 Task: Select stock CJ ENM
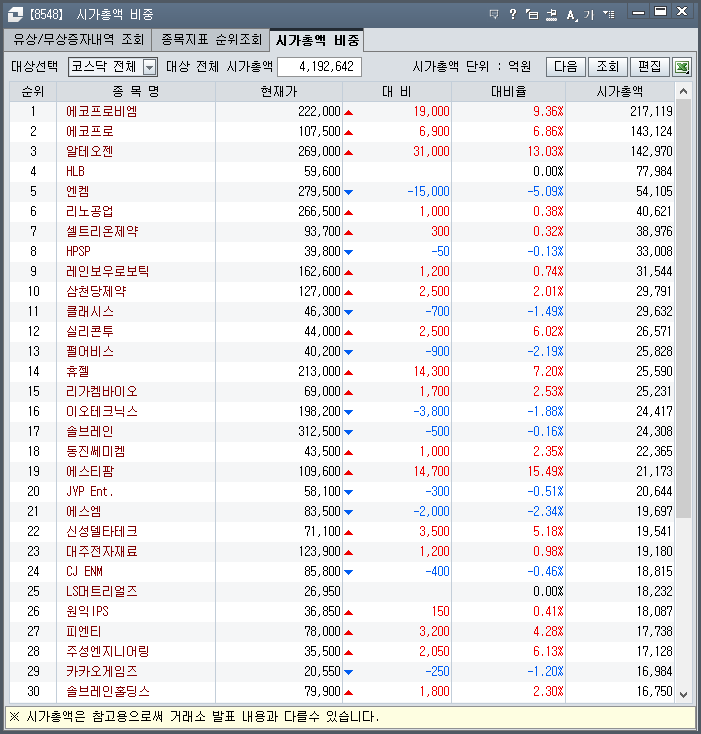tap(84, 572)
